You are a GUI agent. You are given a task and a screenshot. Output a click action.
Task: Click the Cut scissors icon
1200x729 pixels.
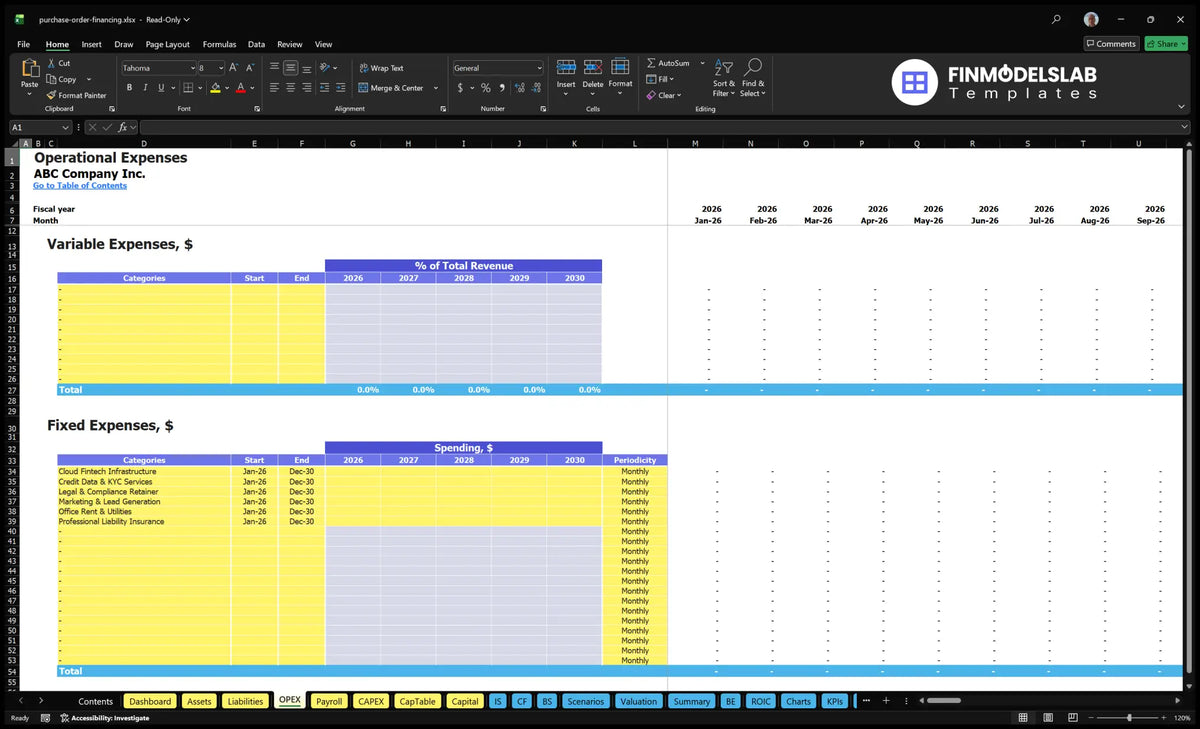click(x=51, y=63)
